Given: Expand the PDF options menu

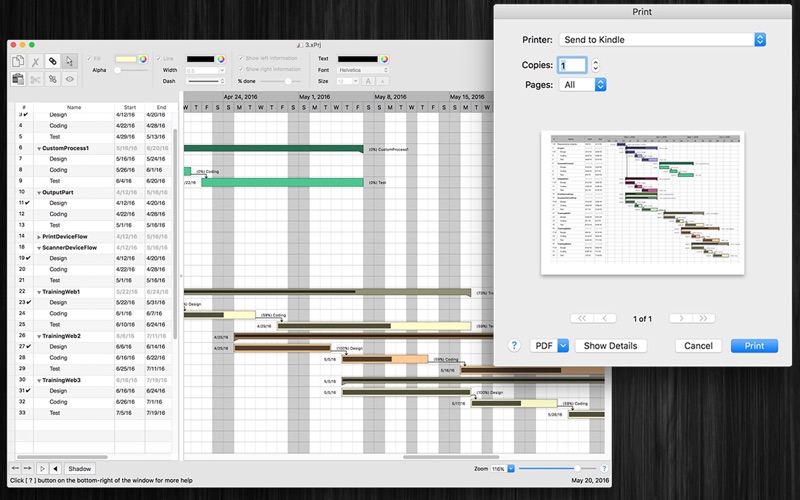Looking at the screenshot, I should pyautogui.click(x=550, y=346).
